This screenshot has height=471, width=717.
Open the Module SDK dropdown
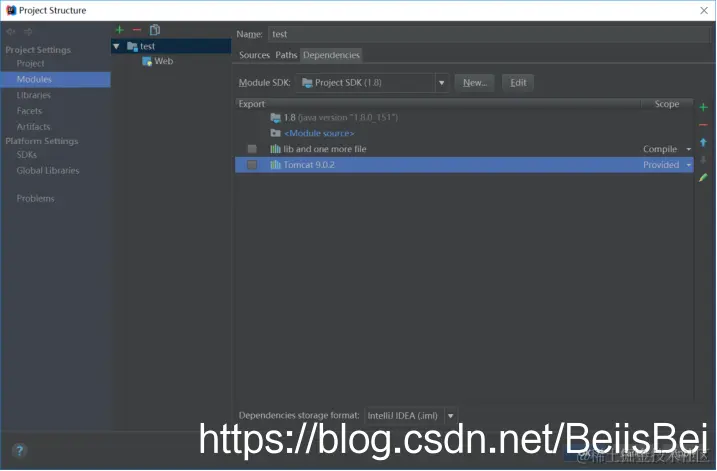tap(442, 83)
